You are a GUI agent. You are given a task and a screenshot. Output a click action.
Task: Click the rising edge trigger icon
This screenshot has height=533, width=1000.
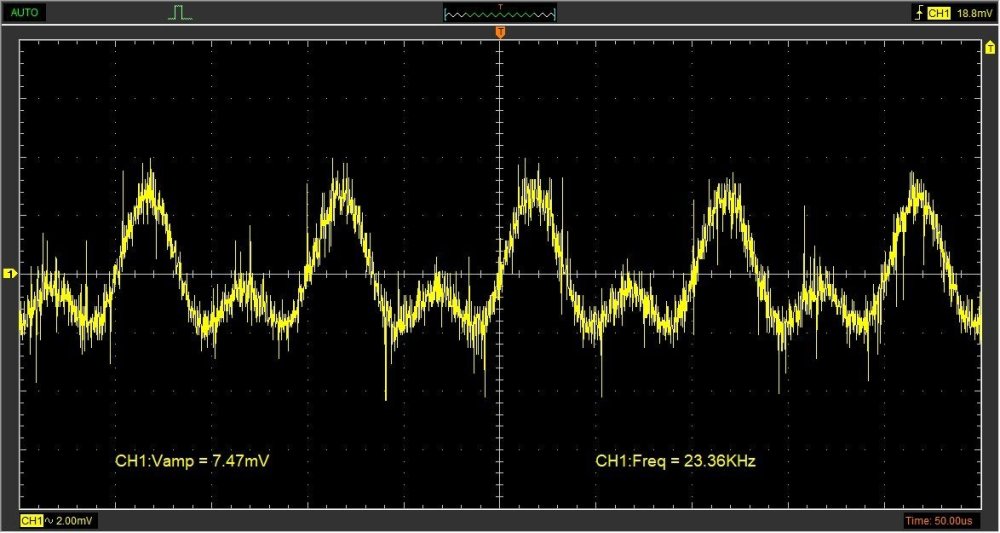[x=918, y=13]
